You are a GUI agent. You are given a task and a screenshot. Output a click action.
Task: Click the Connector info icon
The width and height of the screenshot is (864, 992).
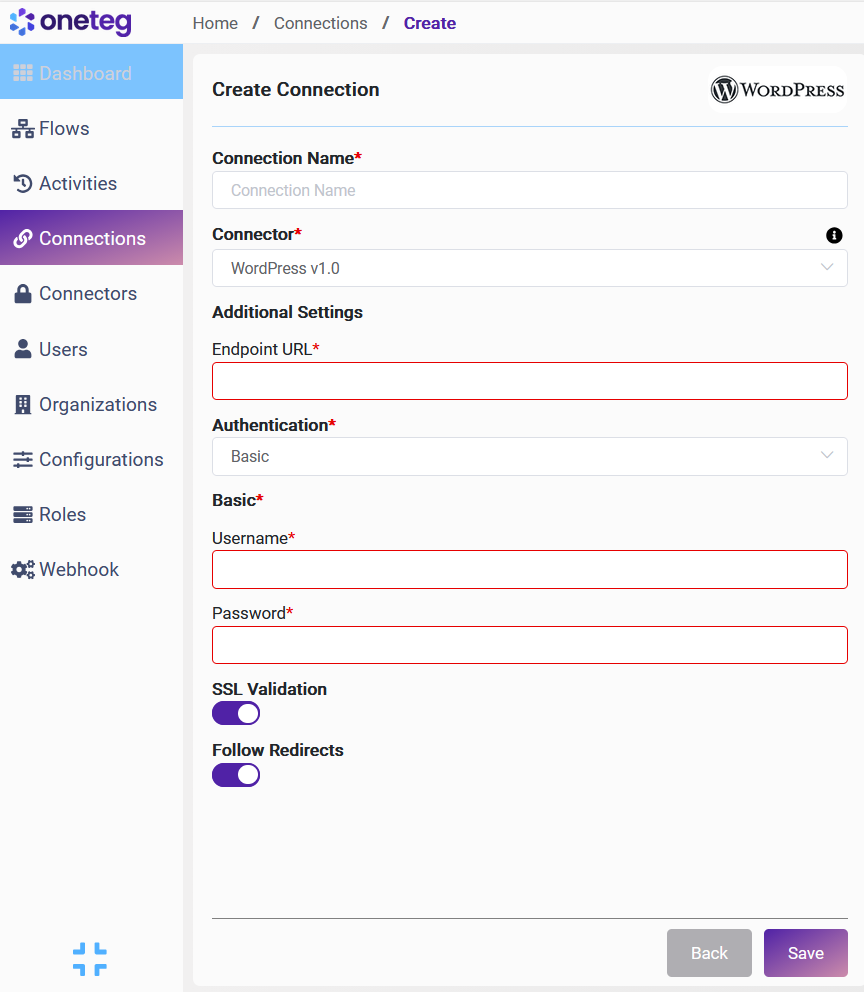(x=834, y=236)
